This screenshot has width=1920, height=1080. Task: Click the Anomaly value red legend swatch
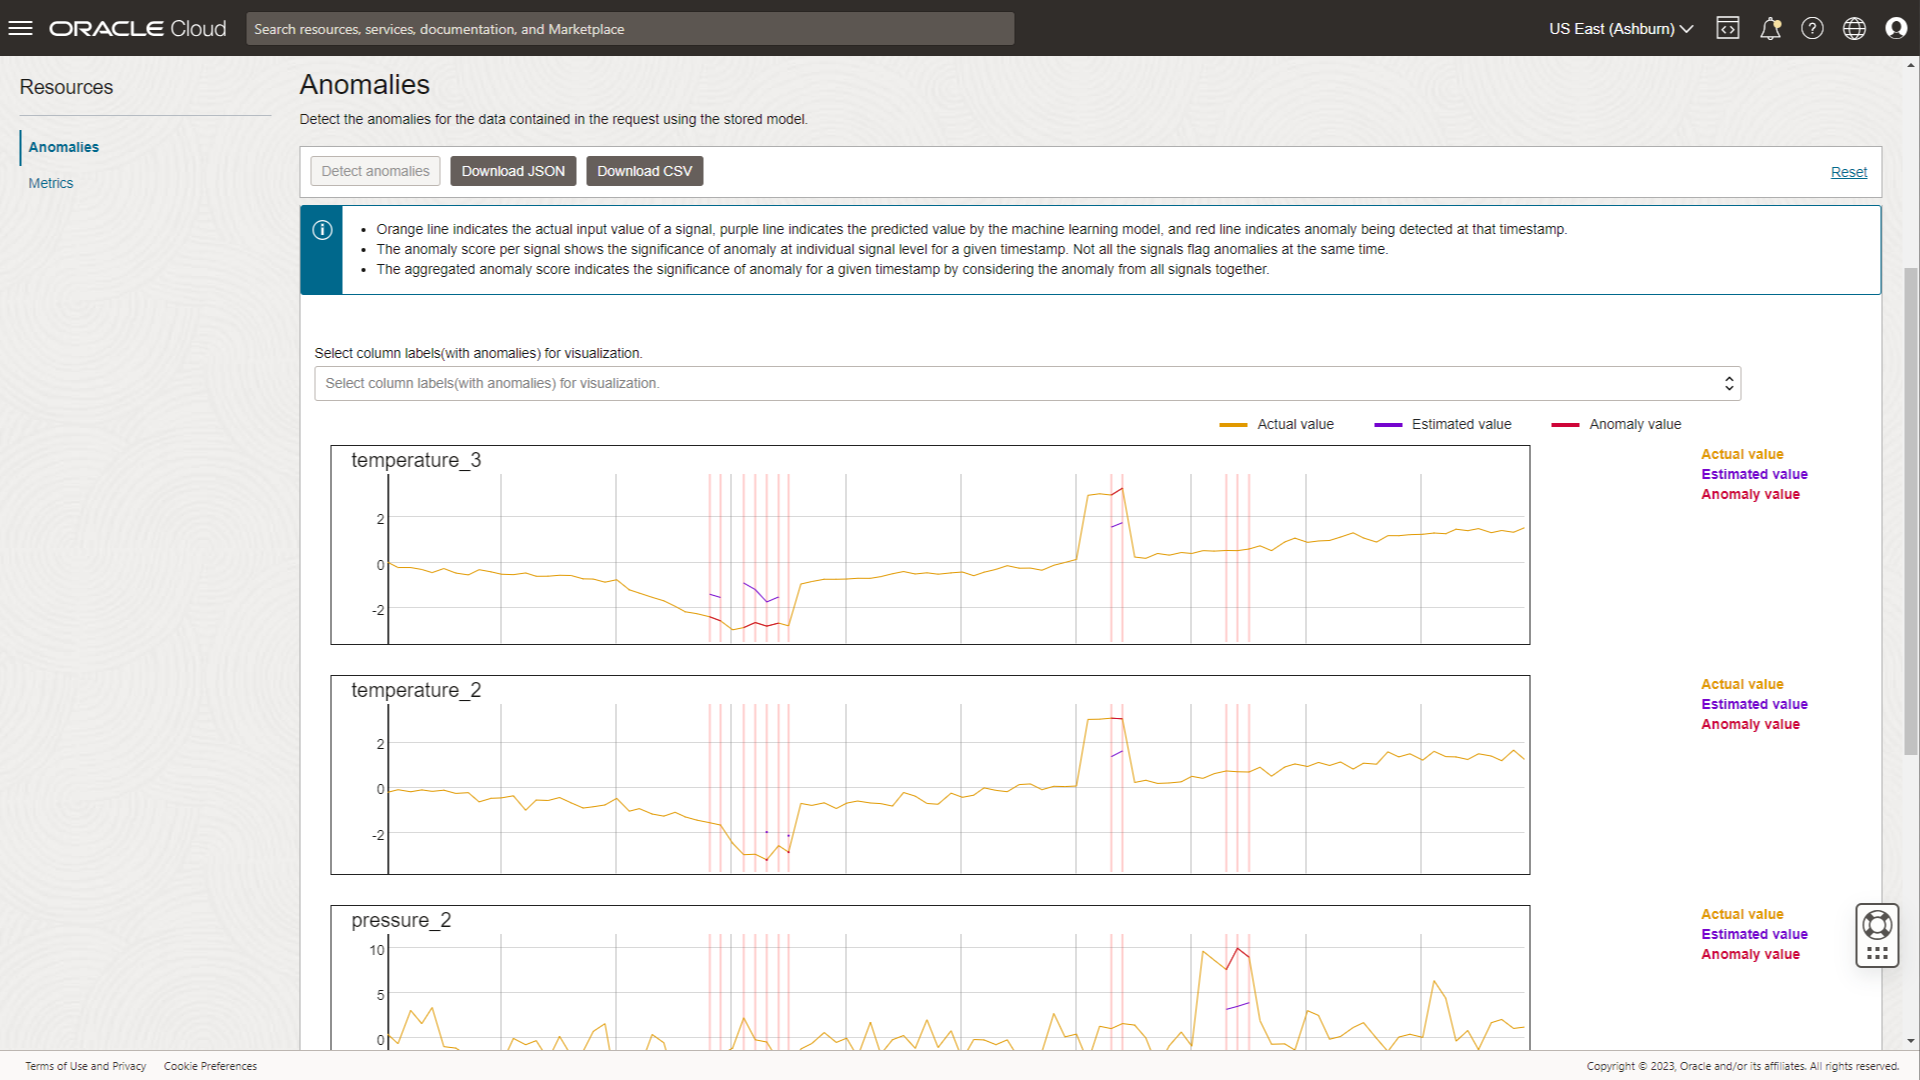1564,424
